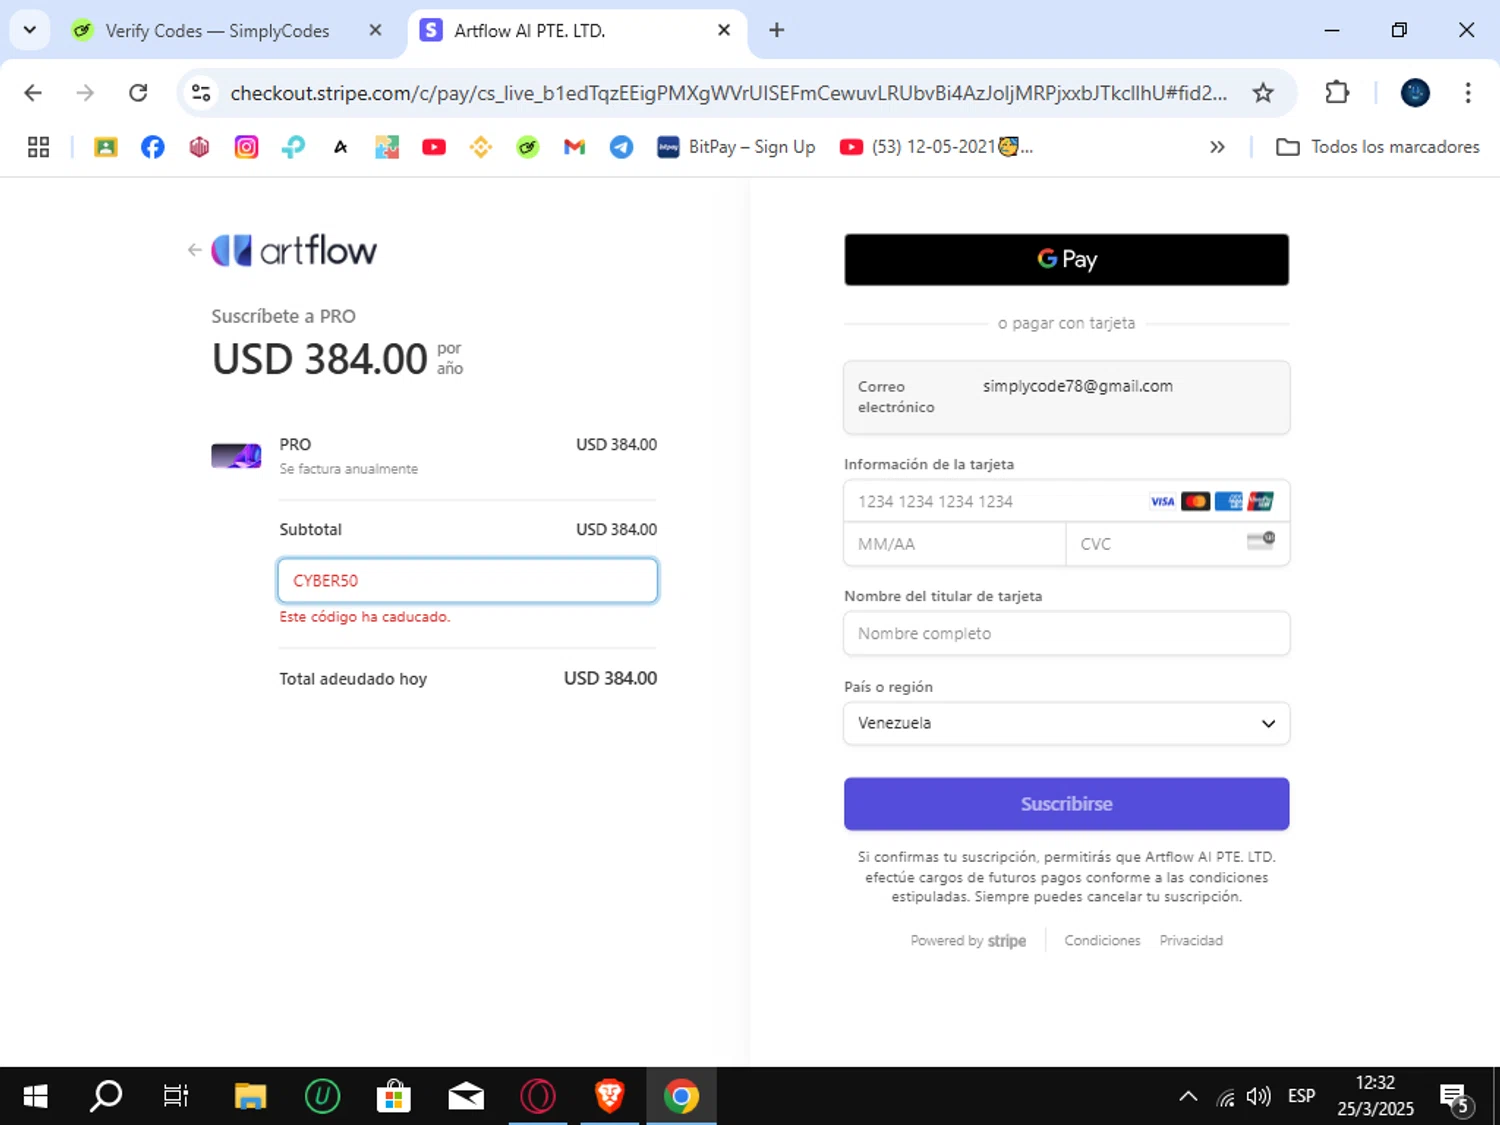Open the Gmail bookmark

pyautogui.click(x=574, y=147)
